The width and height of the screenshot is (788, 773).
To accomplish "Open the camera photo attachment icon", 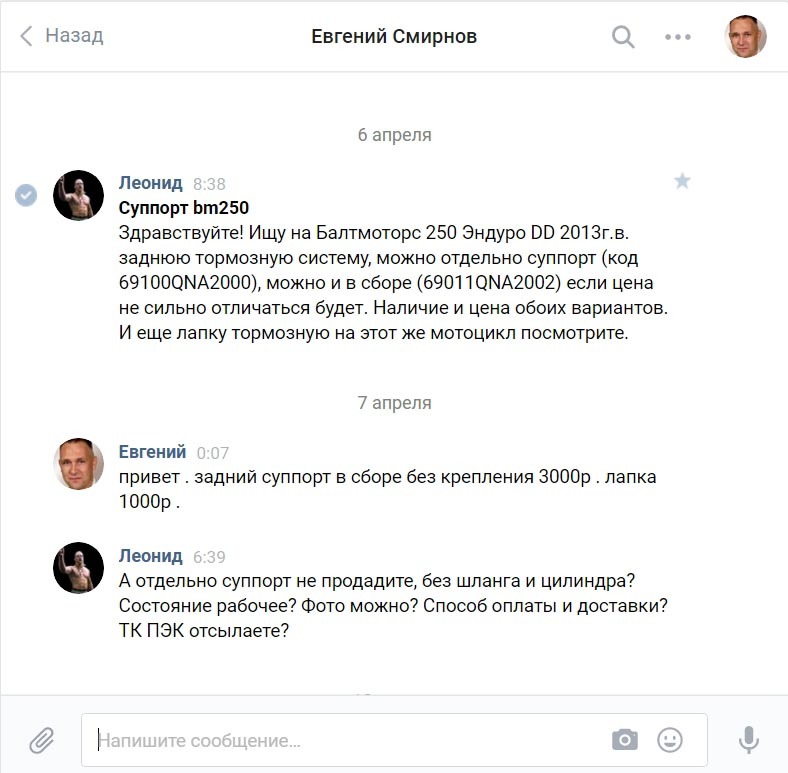I will 625,740.
